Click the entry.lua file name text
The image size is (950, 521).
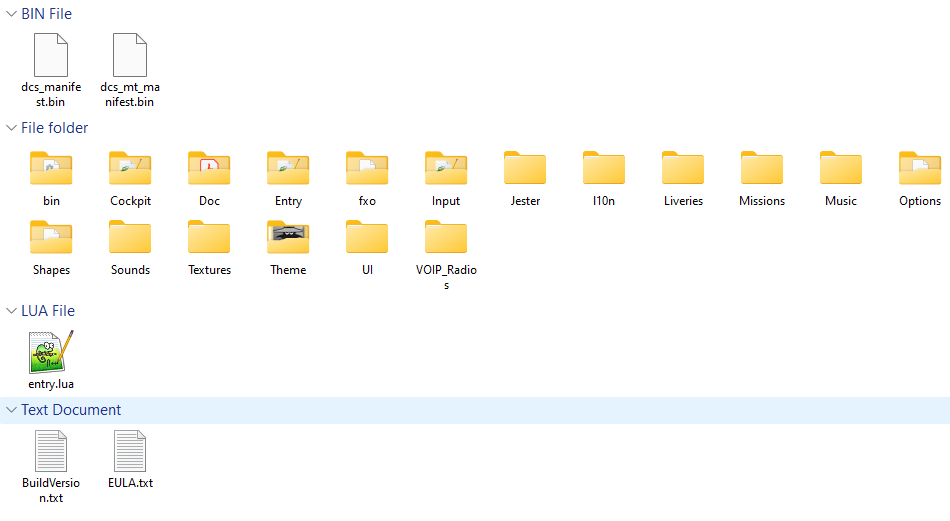[x=51, y=384]
